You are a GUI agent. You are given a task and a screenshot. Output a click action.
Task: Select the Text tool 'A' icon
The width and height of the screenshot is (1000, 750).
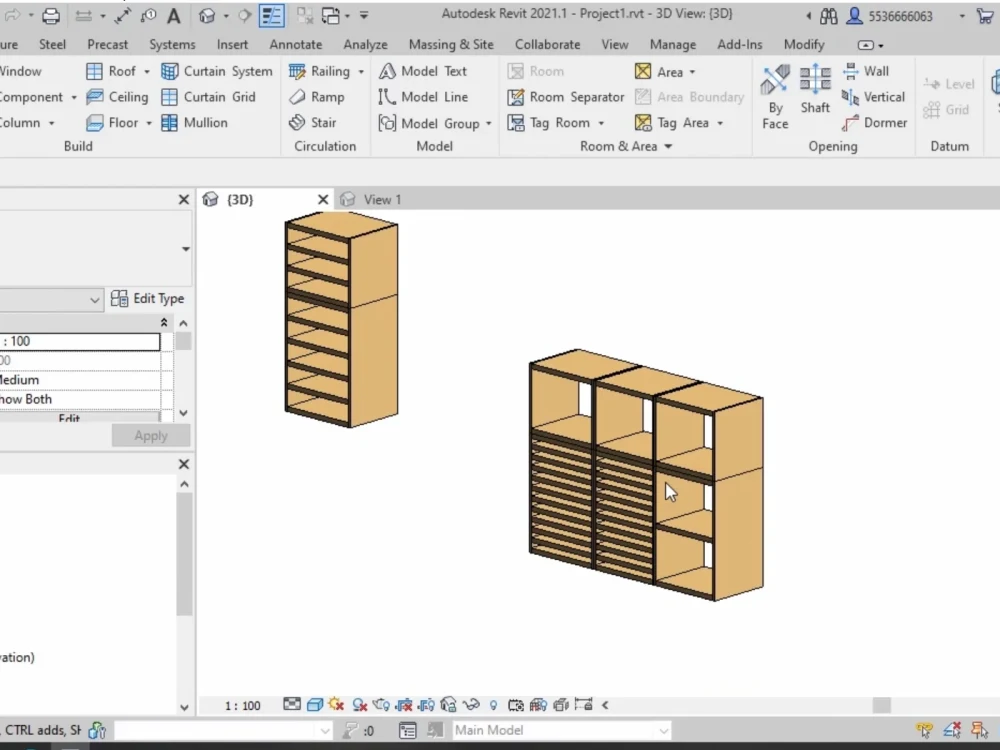pos(173,15)
